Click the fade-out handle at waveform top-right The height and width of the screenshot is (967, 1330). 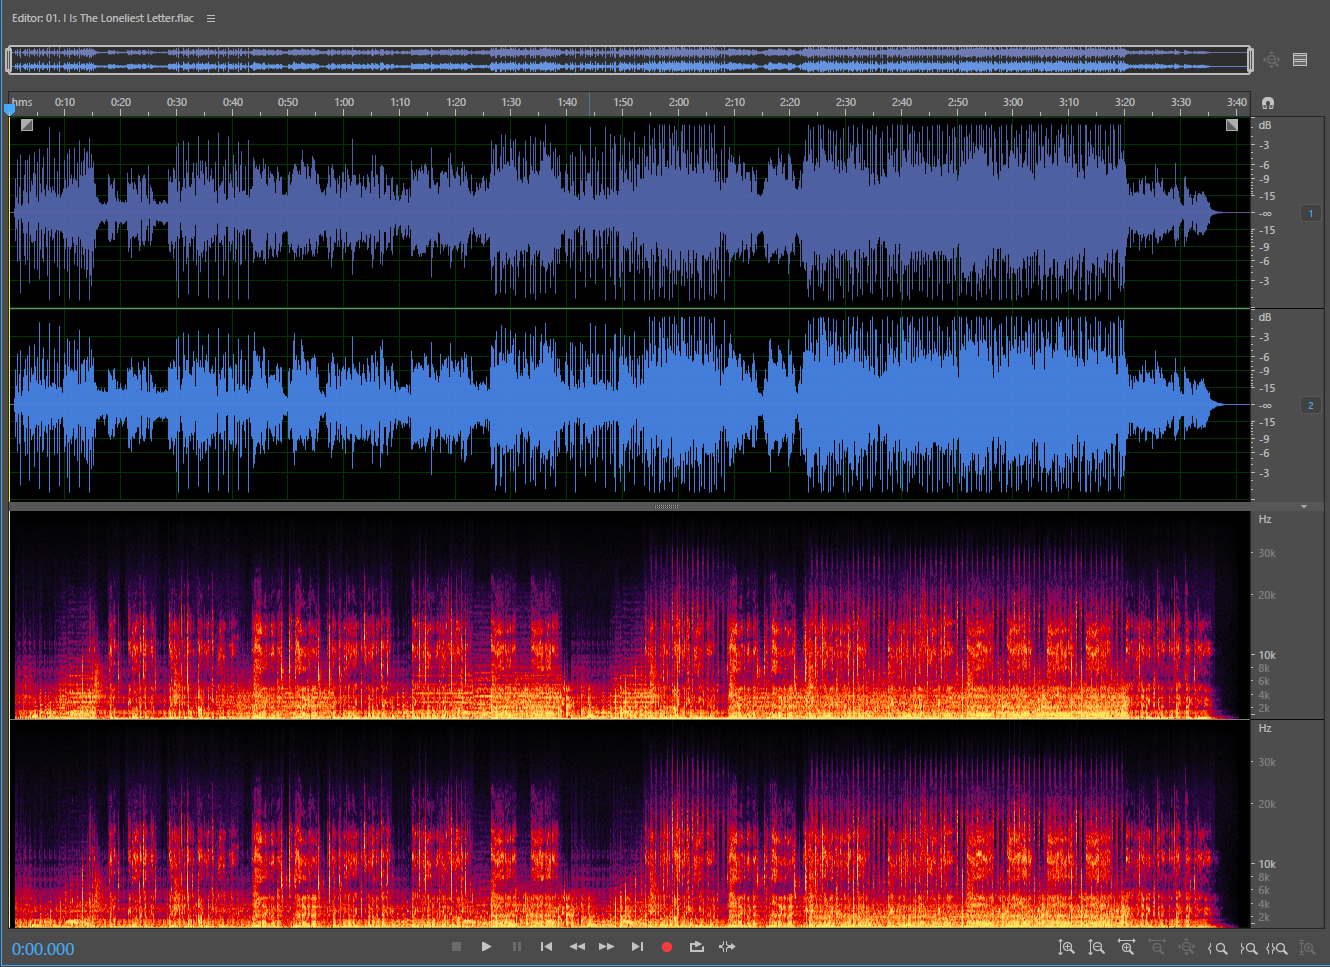click(x=1232, y=125)
